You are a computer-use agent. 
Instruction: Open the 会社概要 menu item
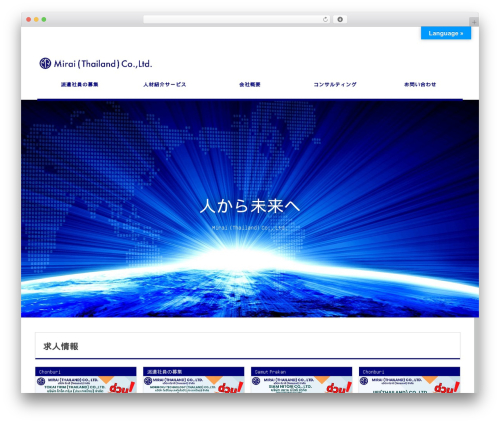(x=250, y=84)
